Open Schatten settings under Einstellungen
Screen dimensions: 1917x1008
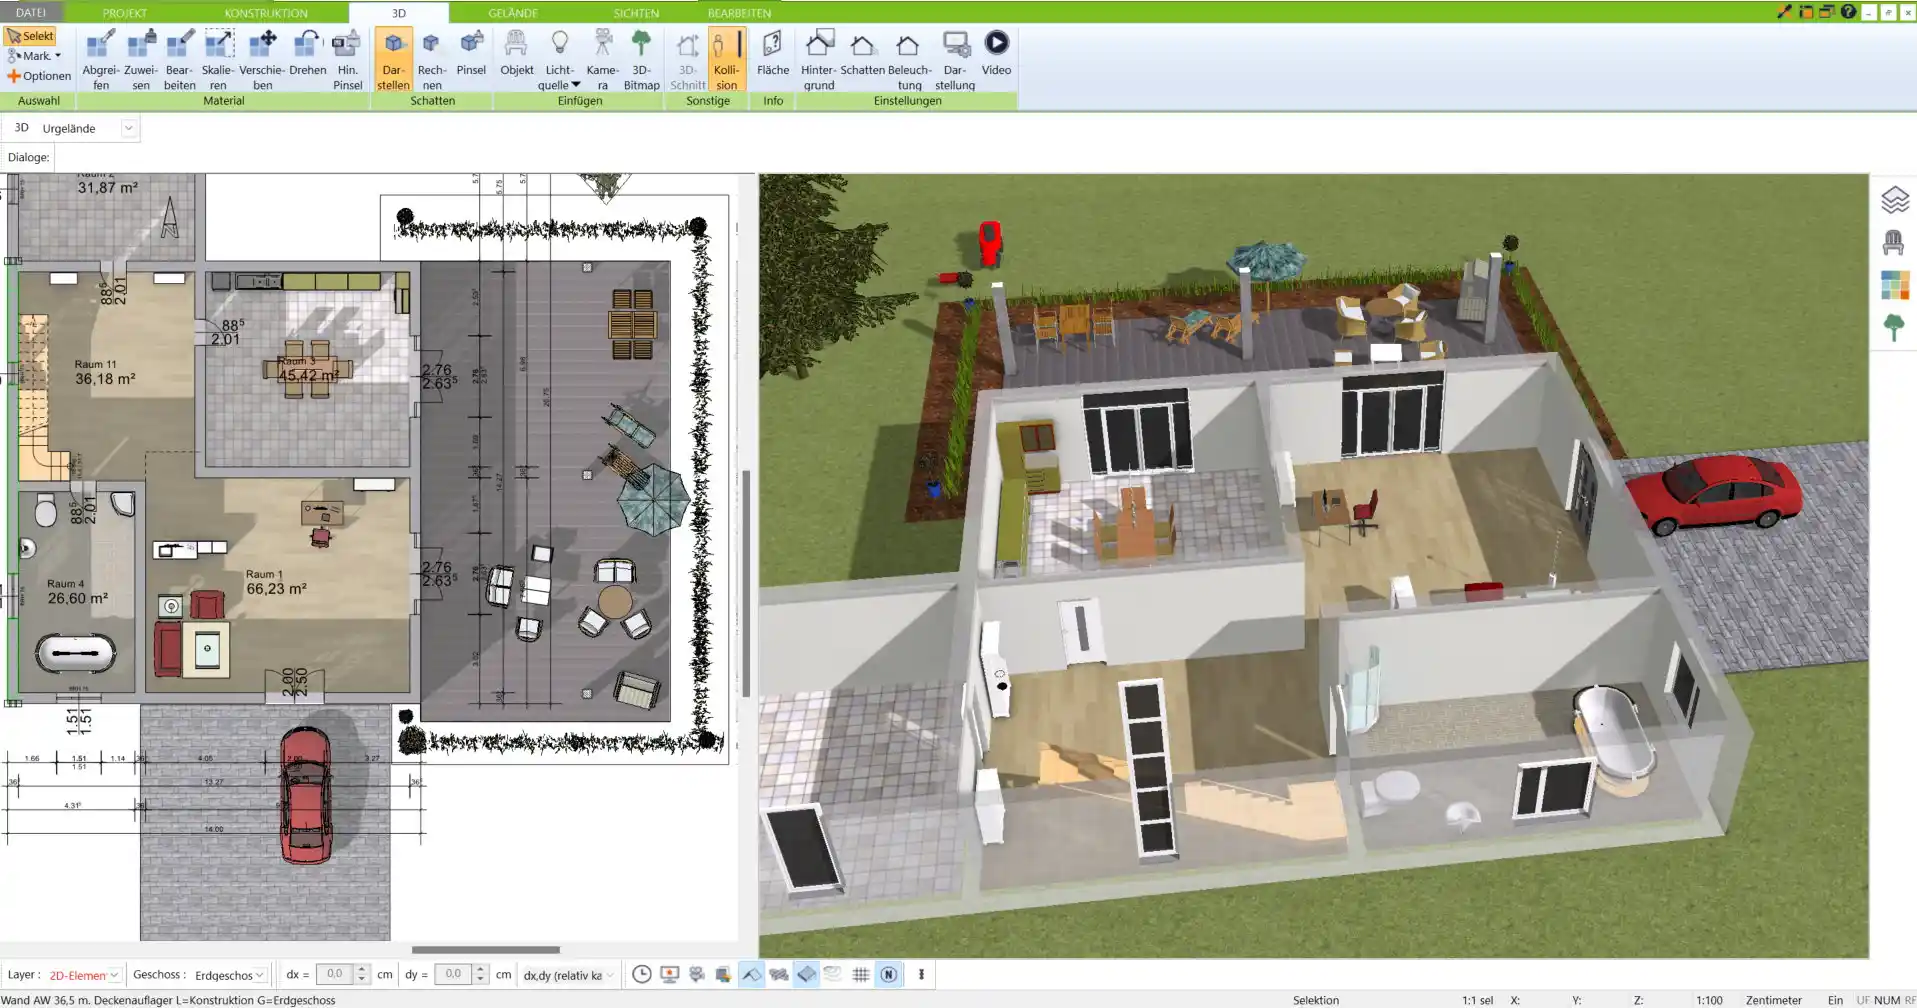862,53
